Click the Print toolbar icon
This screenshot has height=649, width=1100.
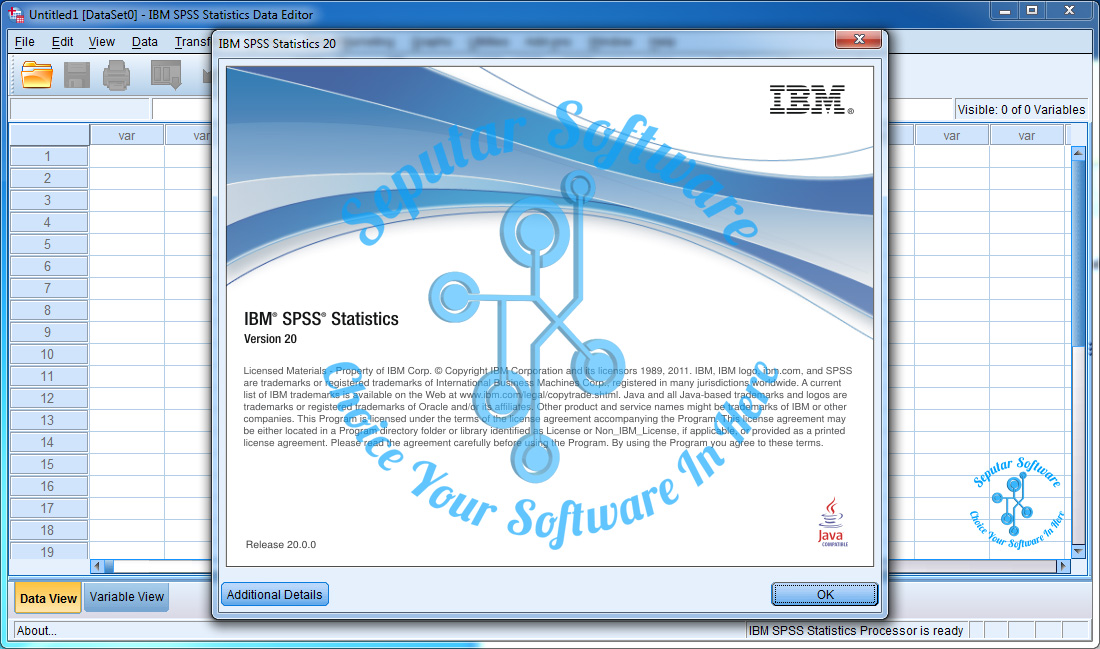117,75
